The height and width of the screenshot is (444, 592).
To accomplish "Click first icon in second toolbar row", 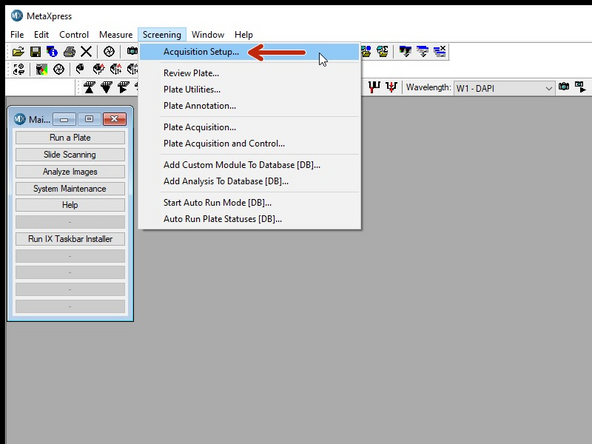I will pyautogui.click(x=18, y=69).
